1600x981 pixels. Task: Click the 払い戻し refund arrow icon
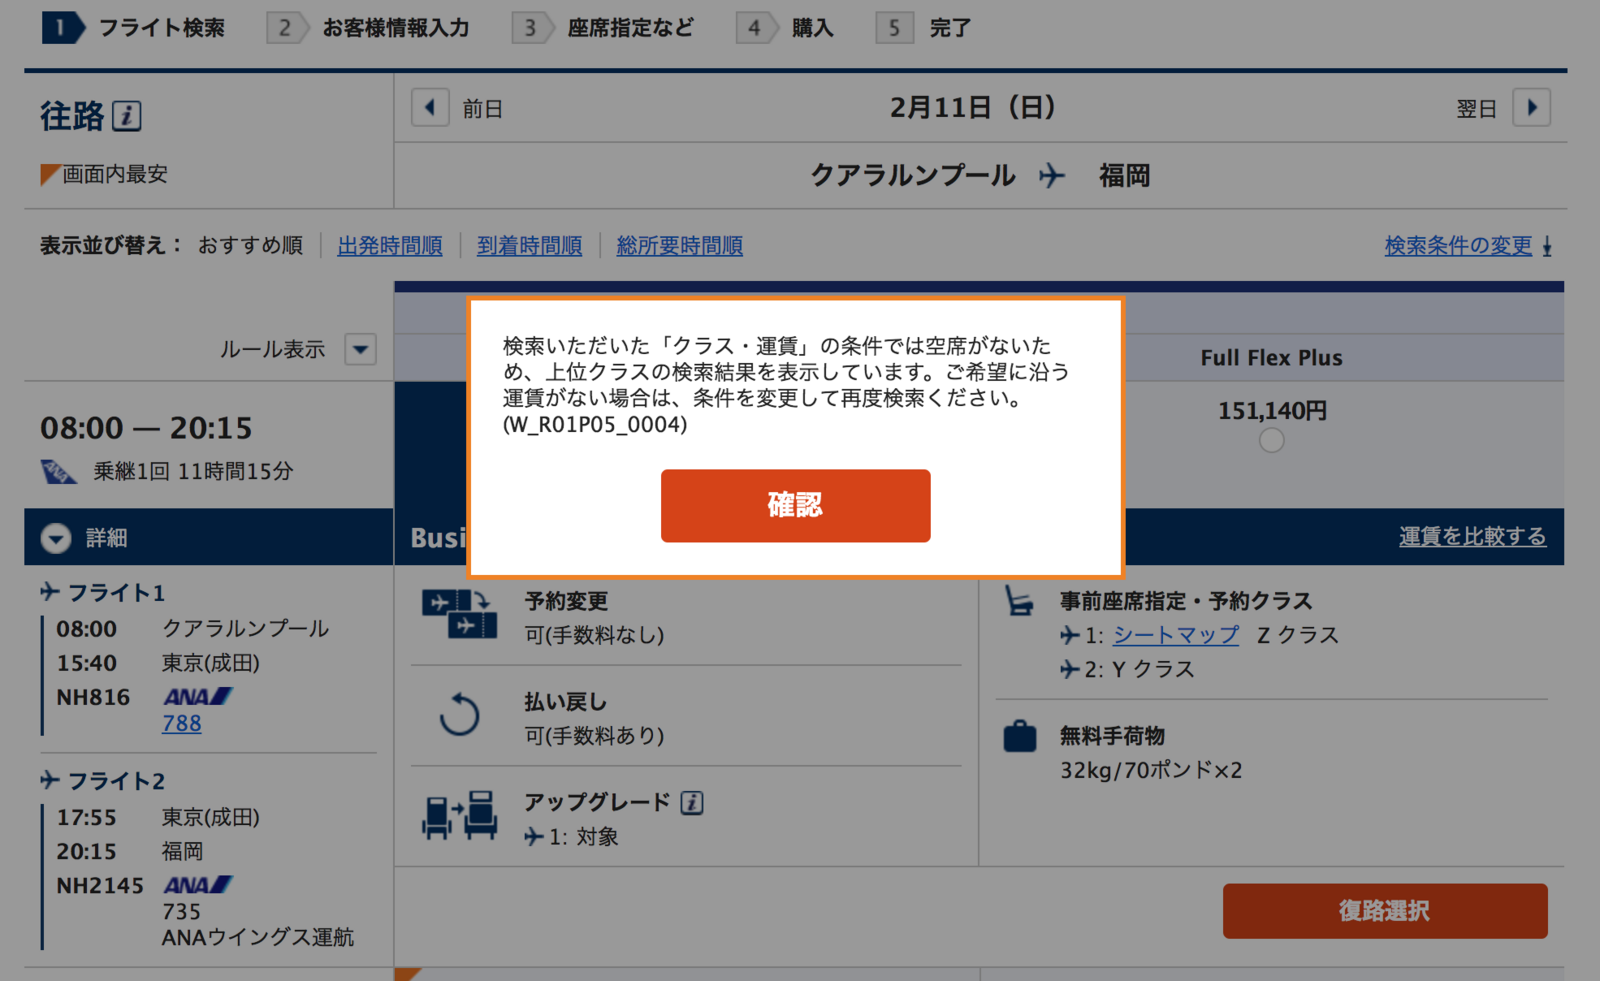click(x=460, y=715)
